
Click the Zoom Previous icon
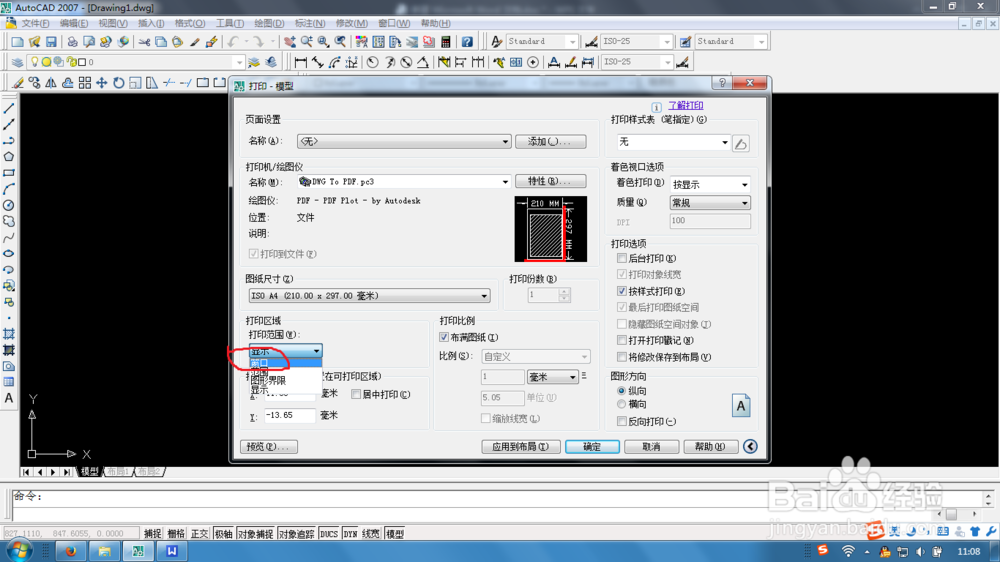tap(341, 41)
